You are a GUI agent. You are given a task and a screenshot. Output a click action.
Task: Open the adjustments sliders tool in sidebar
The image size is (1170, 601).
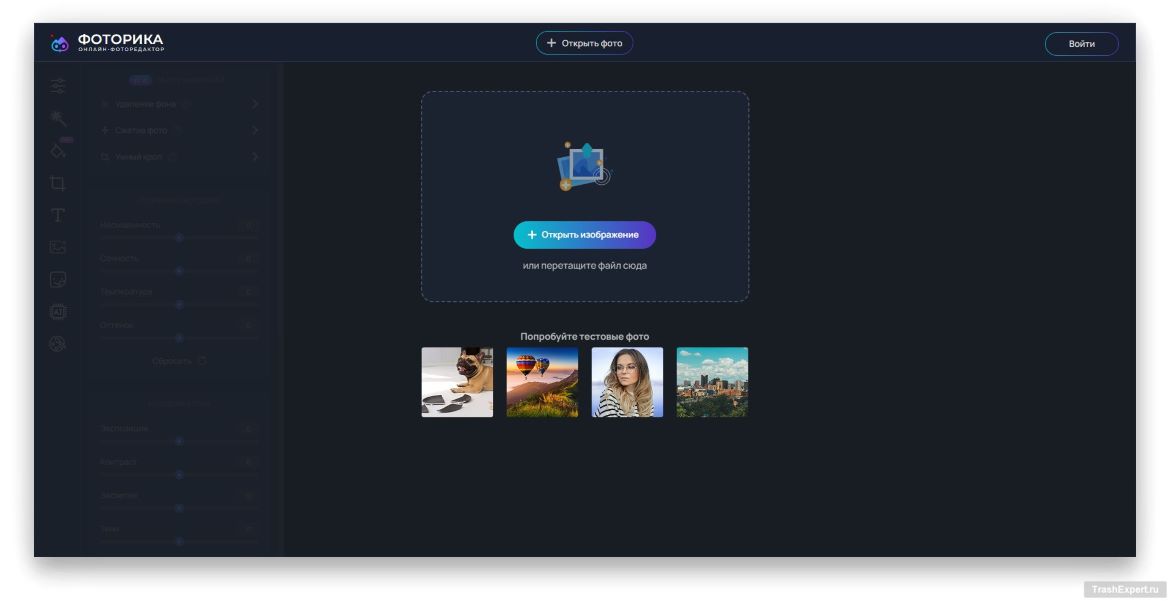(x=58, y=86)
